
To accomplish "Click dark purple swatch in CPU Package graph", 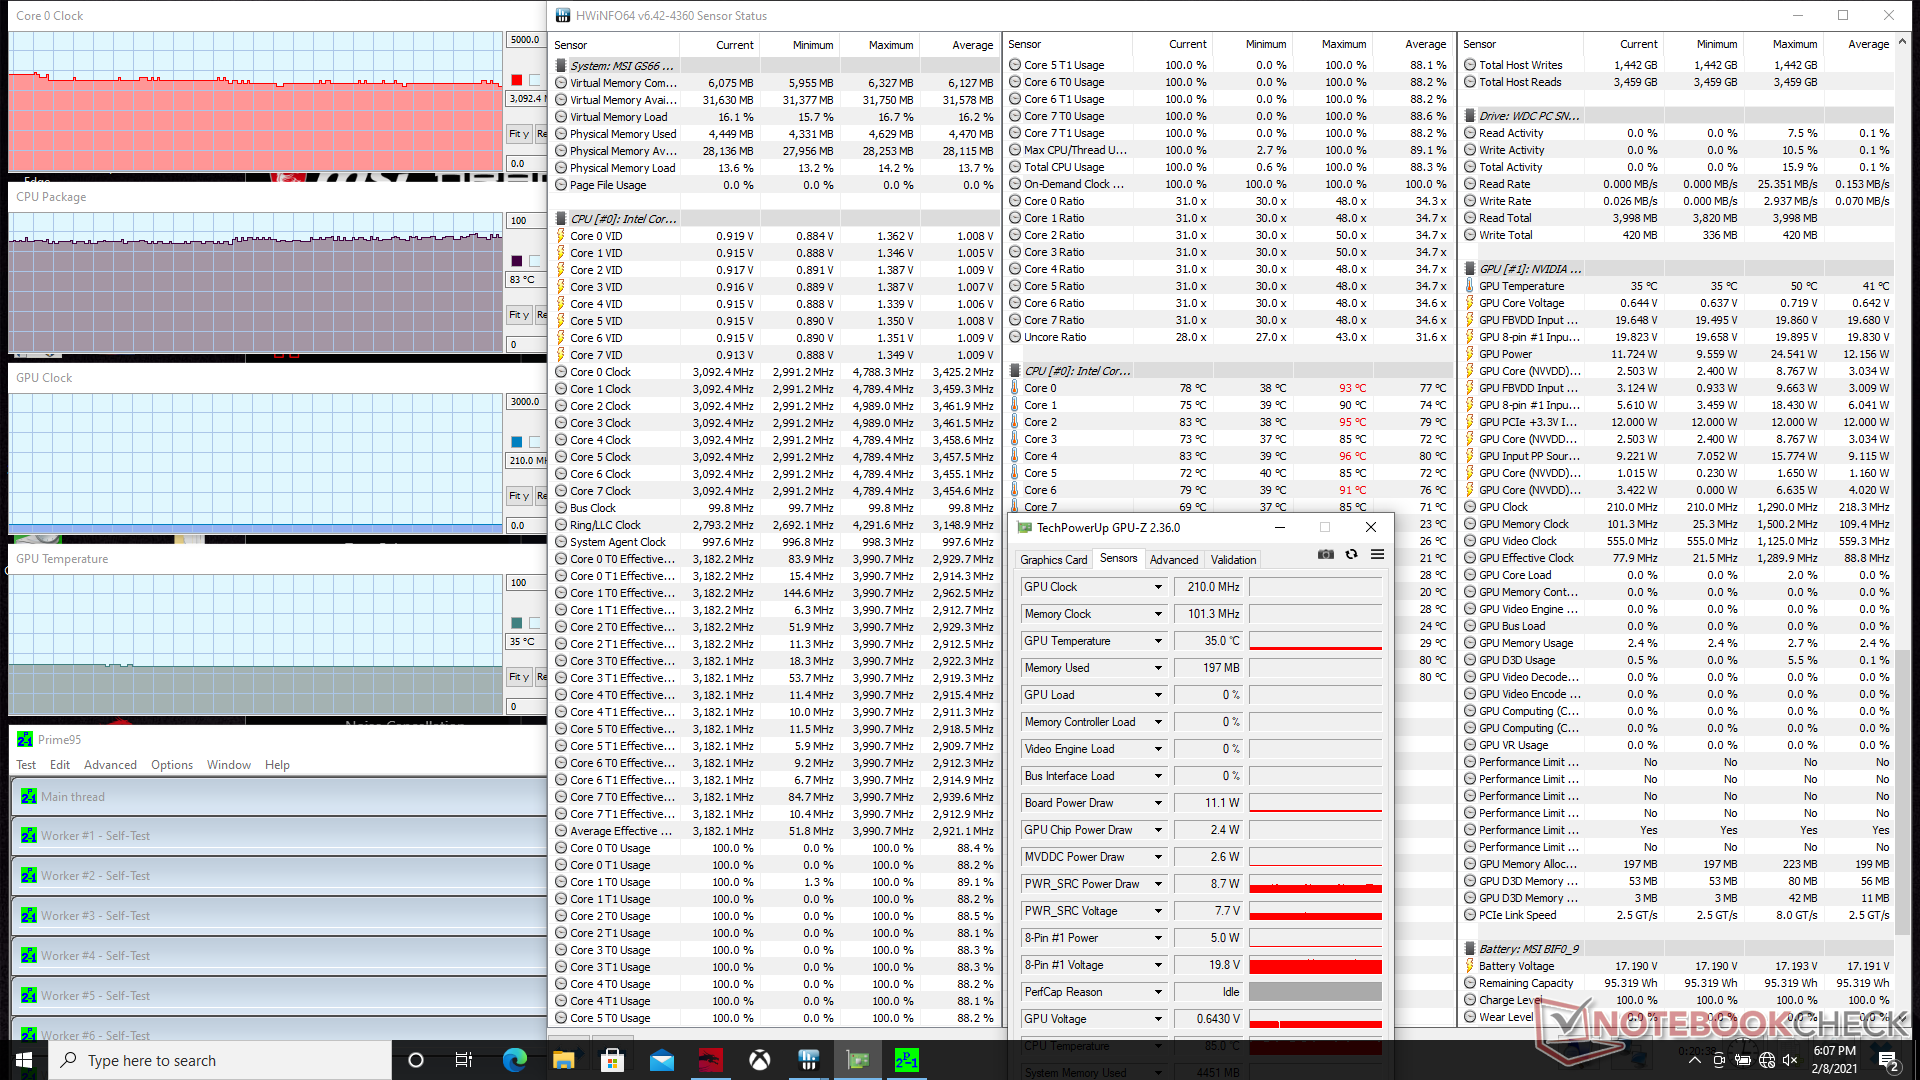I will [x=516, y=261].
